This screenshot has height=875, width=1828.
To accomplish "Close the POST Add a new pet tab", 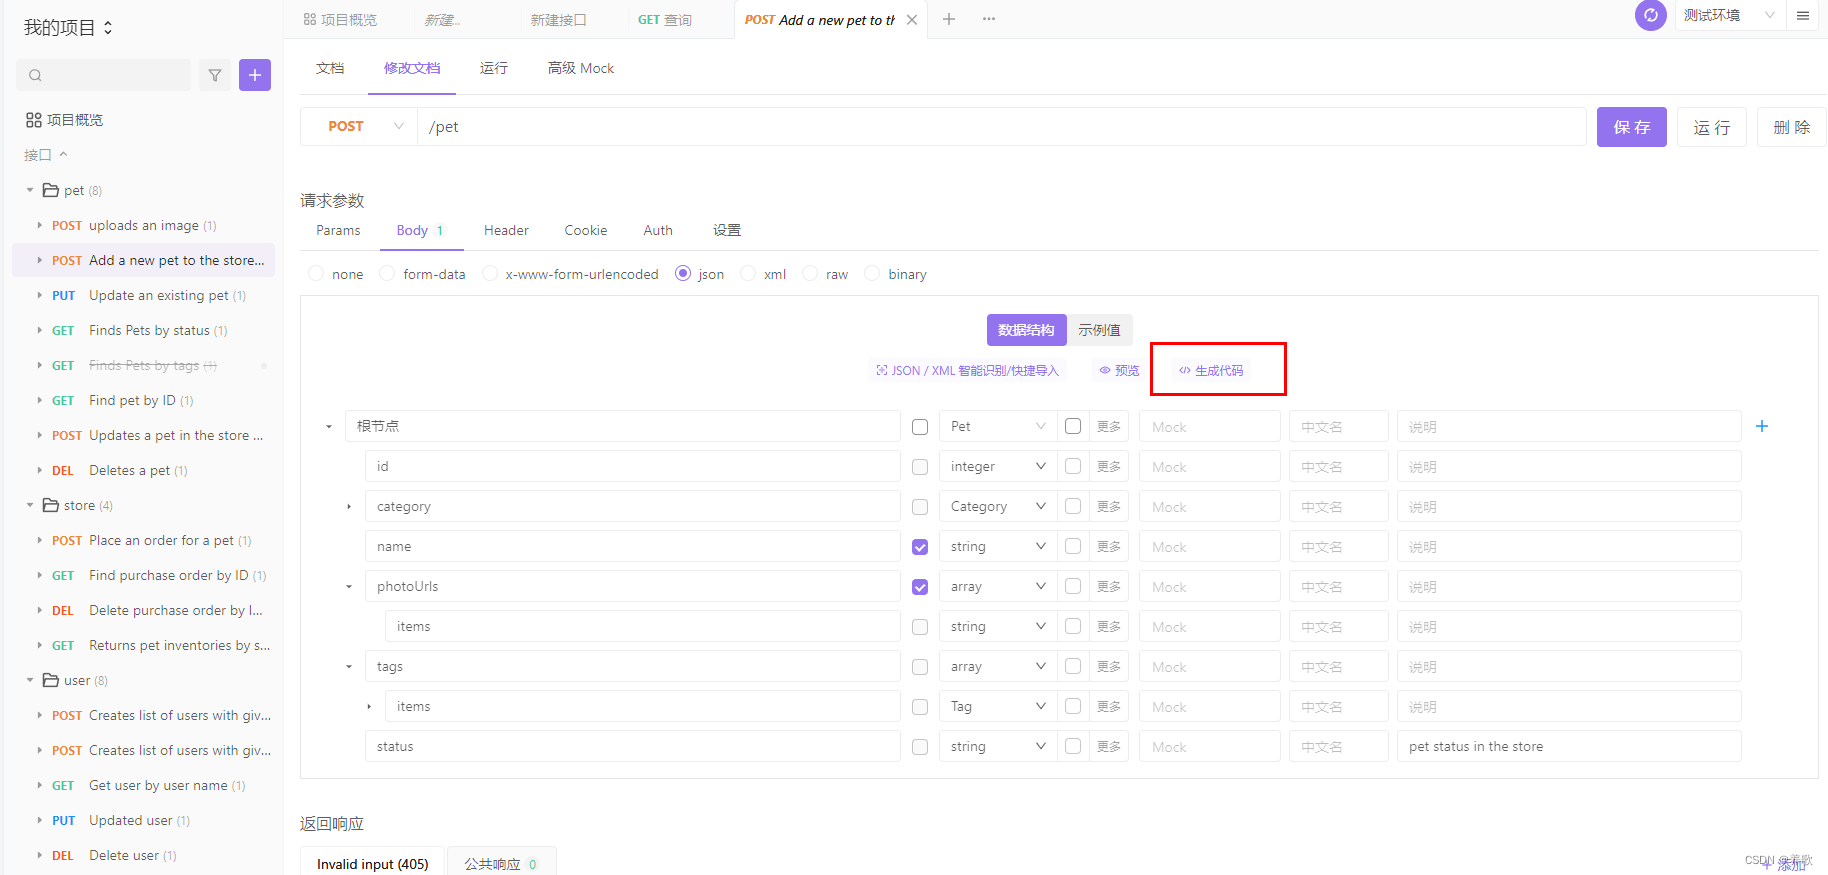I will click(912, 20).
